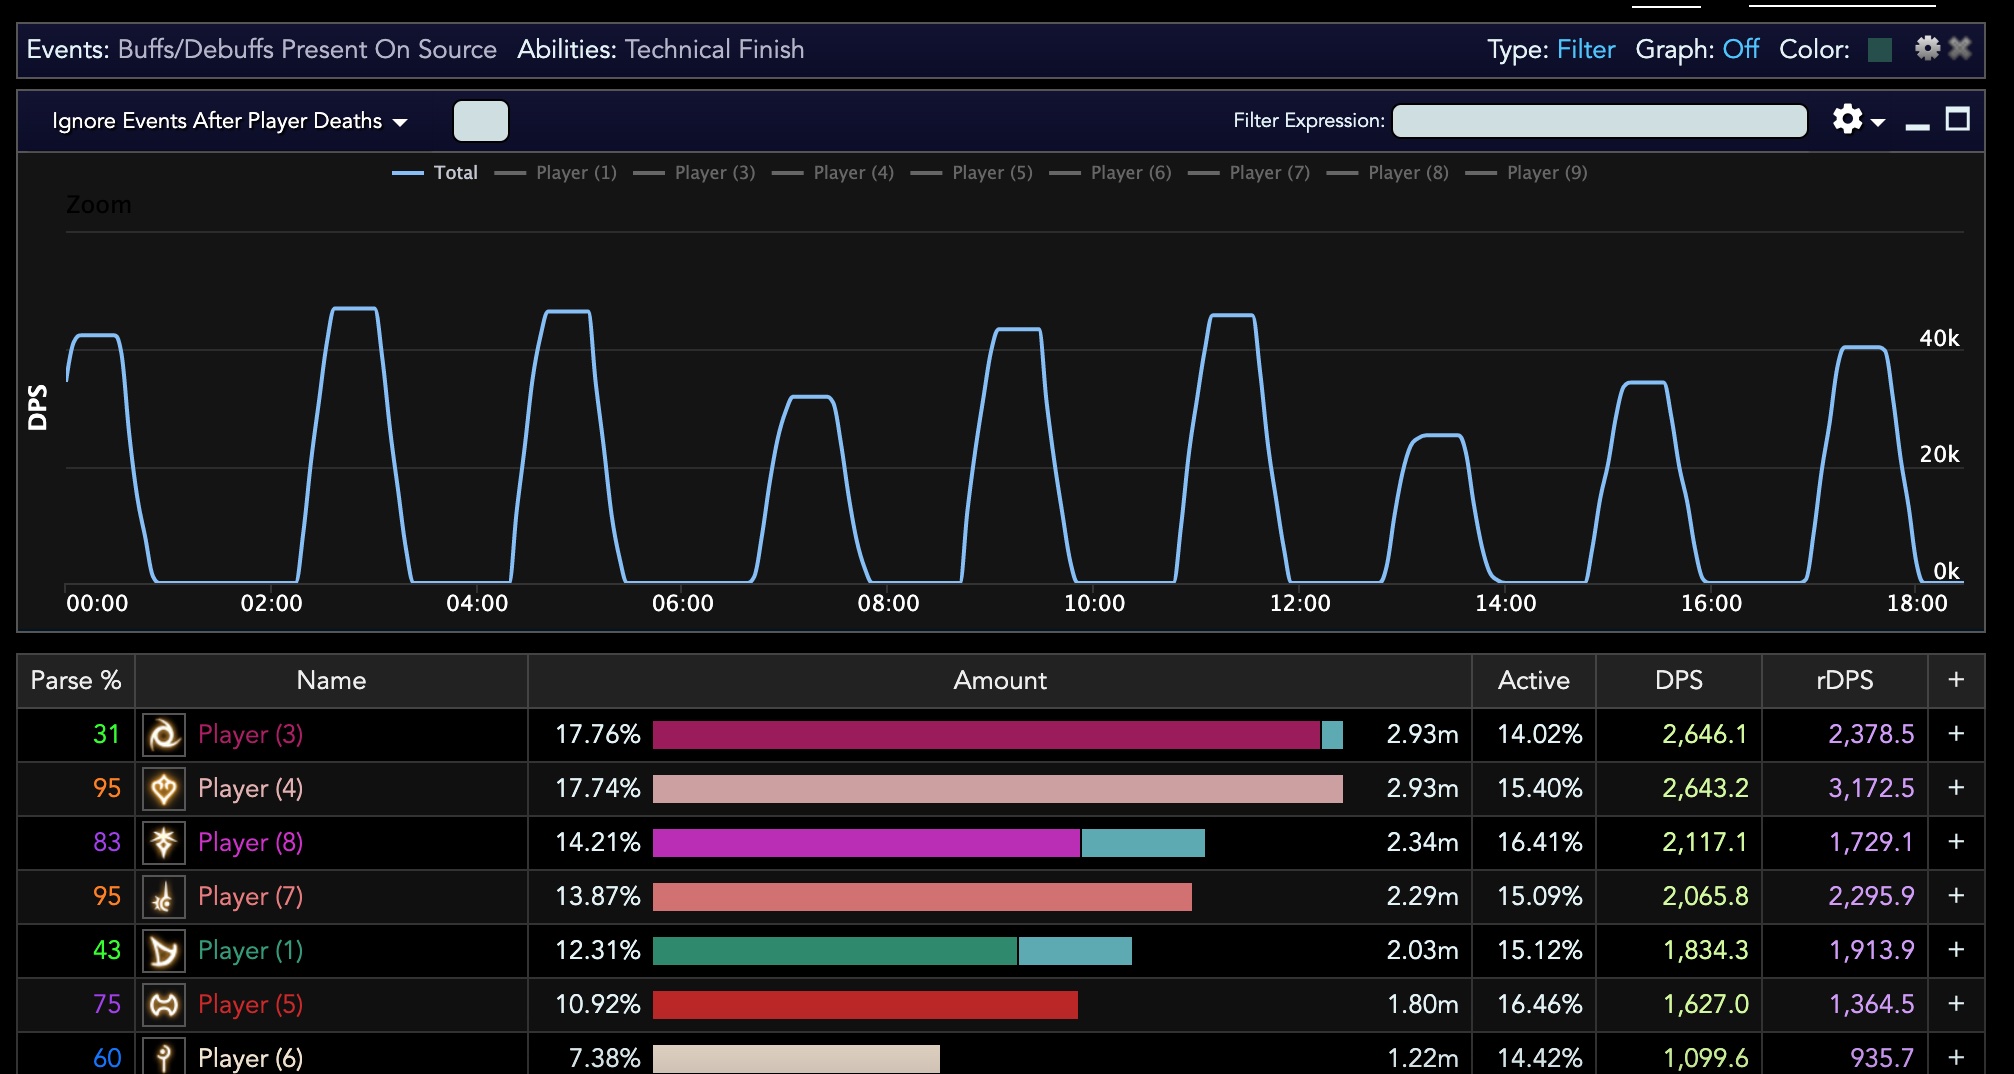Image resolution: width=2014 pixels, height=1074 pixels.
Task: Sort table by Amount column
Action: pos(1000,680)
